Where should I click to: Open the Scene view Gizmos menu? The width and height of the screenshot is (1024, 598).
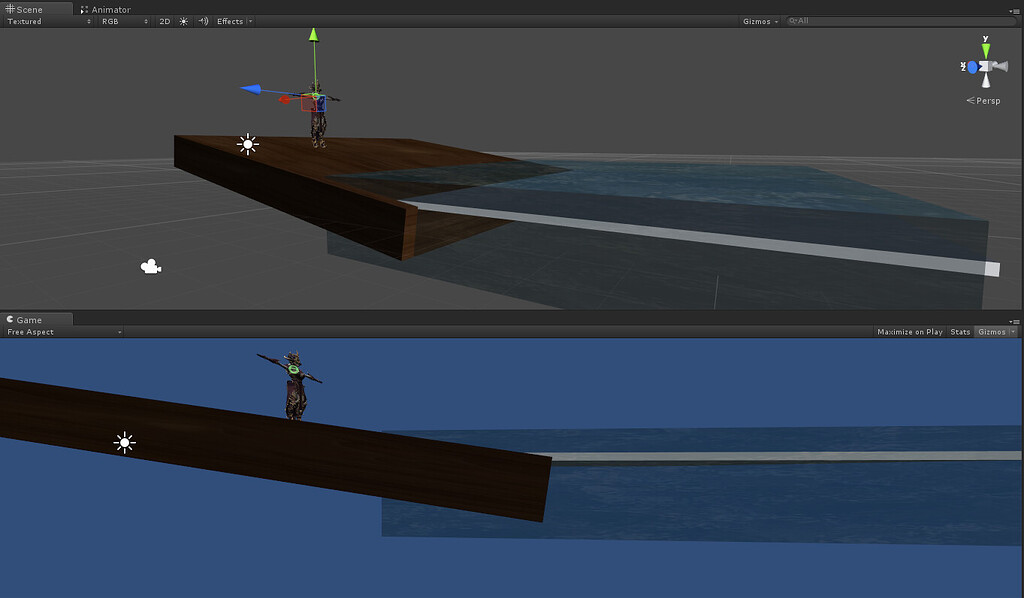[759, 20]
